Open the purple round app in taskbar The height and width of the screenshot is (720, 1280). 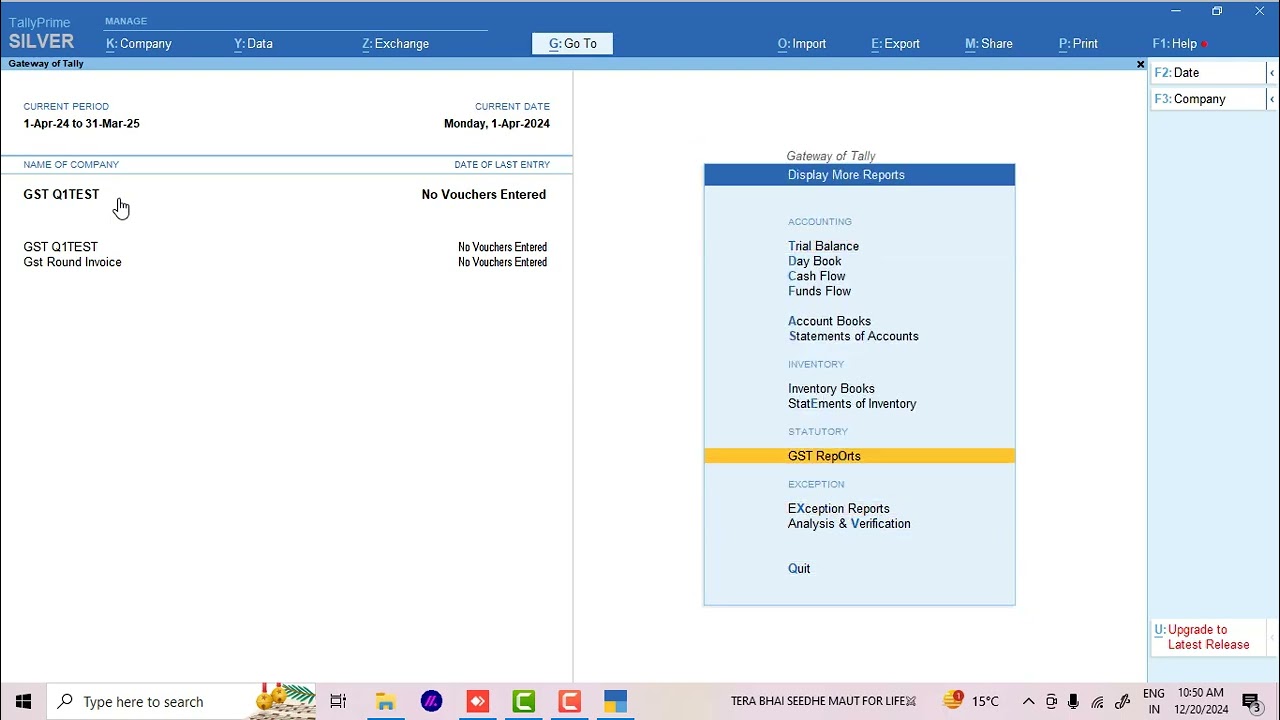[431, 701]
